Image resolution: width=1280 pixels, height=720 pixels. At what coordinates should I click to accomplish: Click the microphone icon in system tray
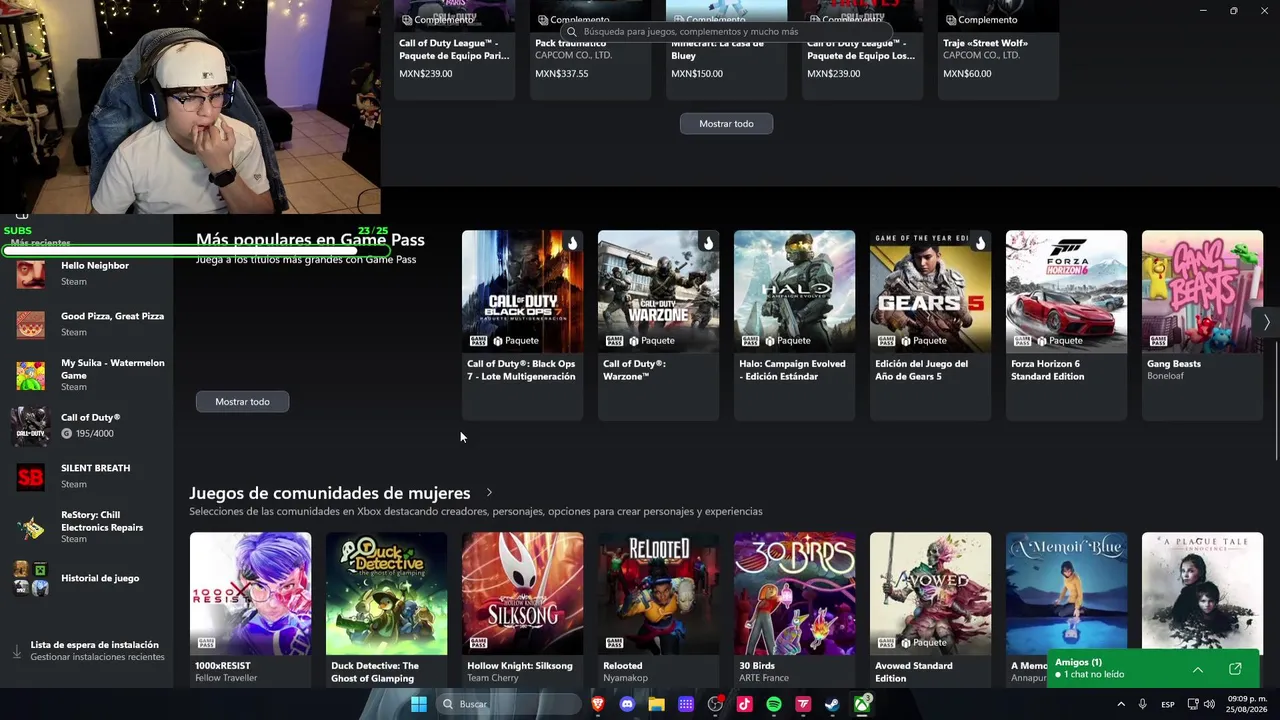[1142, 704]
